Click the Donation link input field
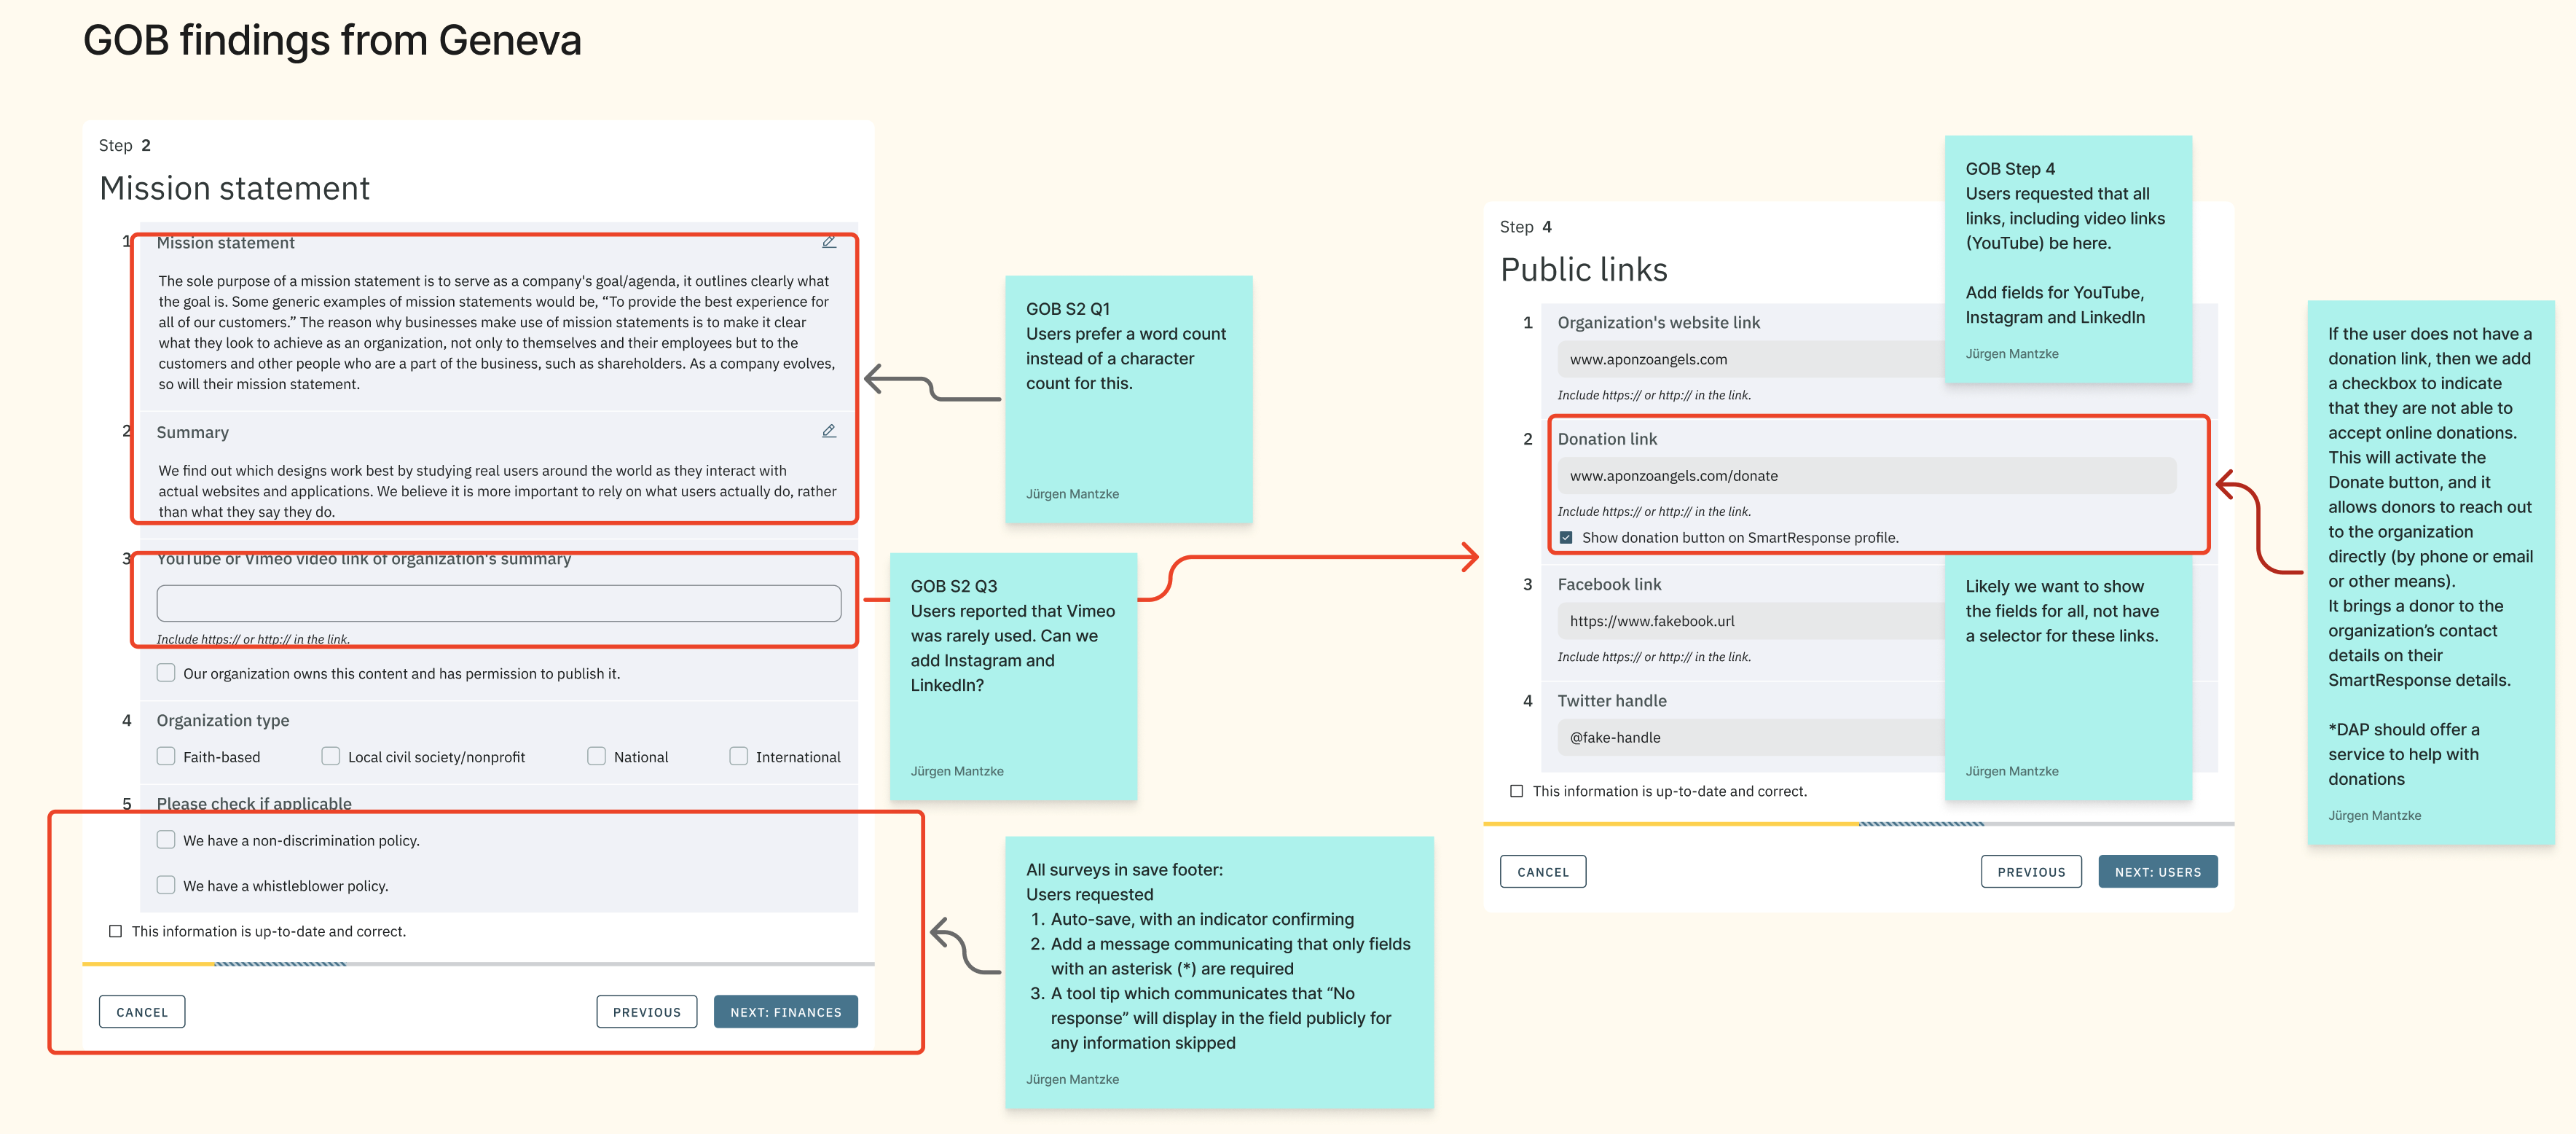This screenshot has width=2576, height=1134. 1867,475
